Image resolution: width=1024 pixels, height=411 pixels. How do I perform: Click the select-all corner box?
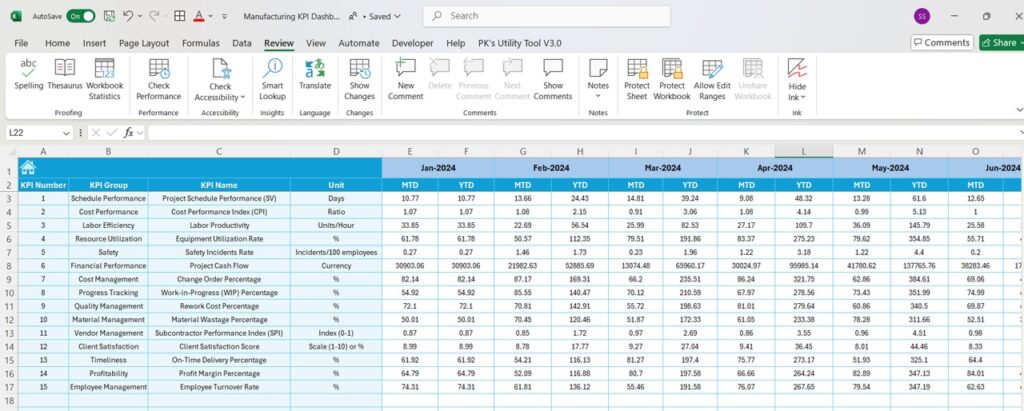(x=9, y=152)
